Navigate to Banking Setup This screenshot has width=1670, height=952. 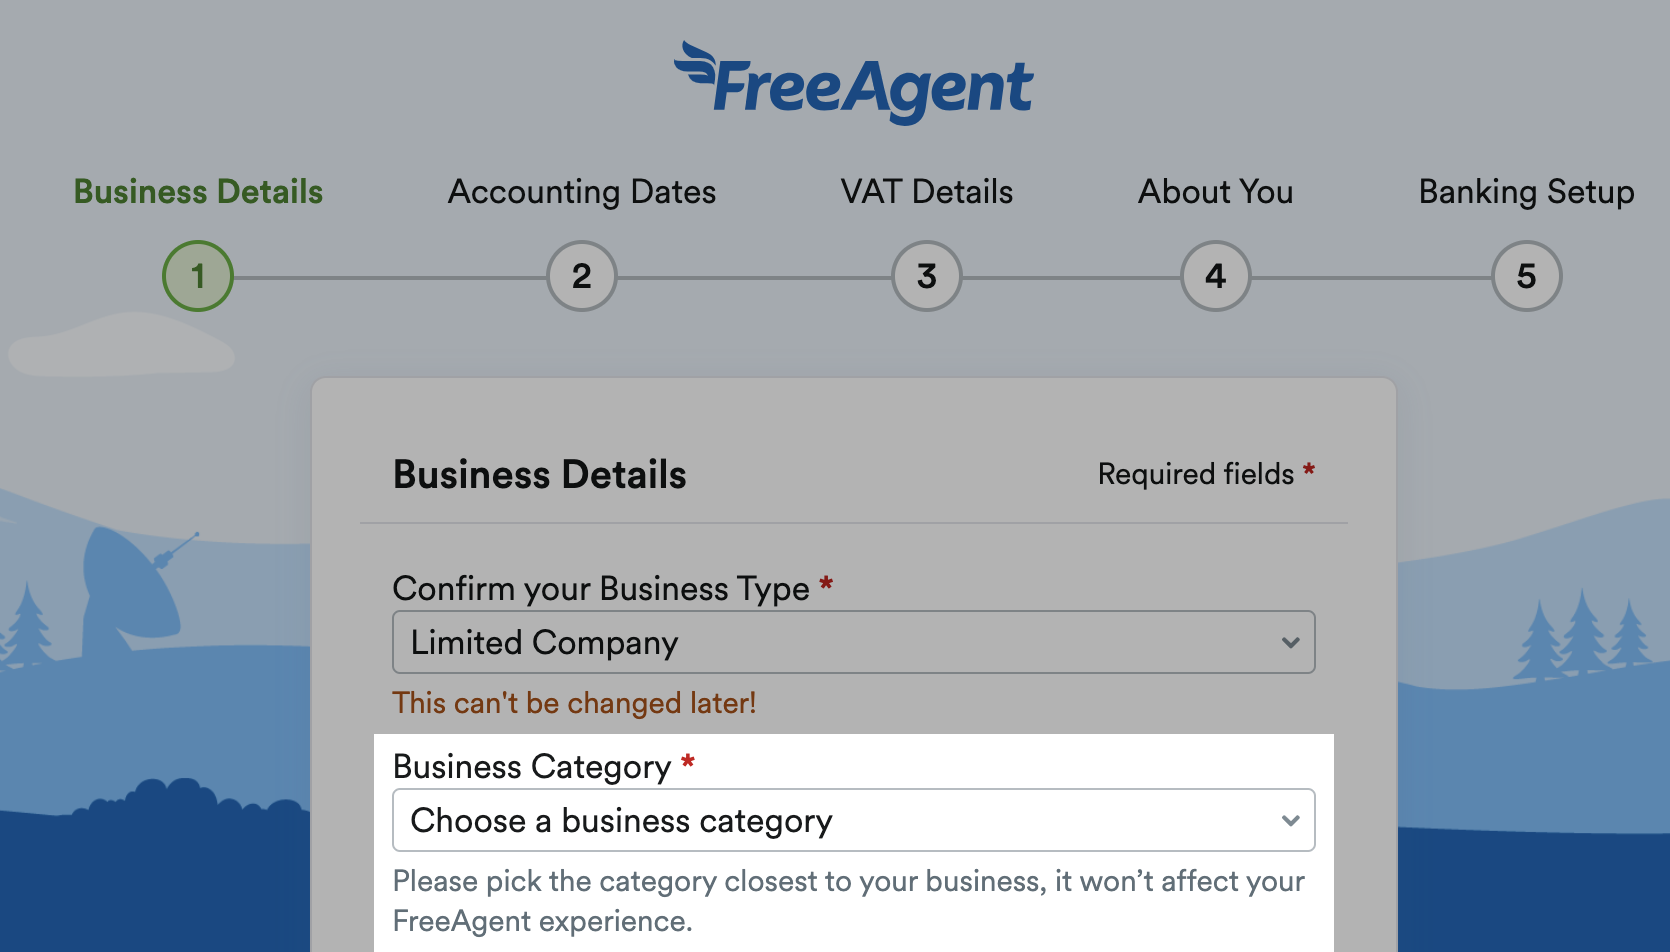point(1525,191)
